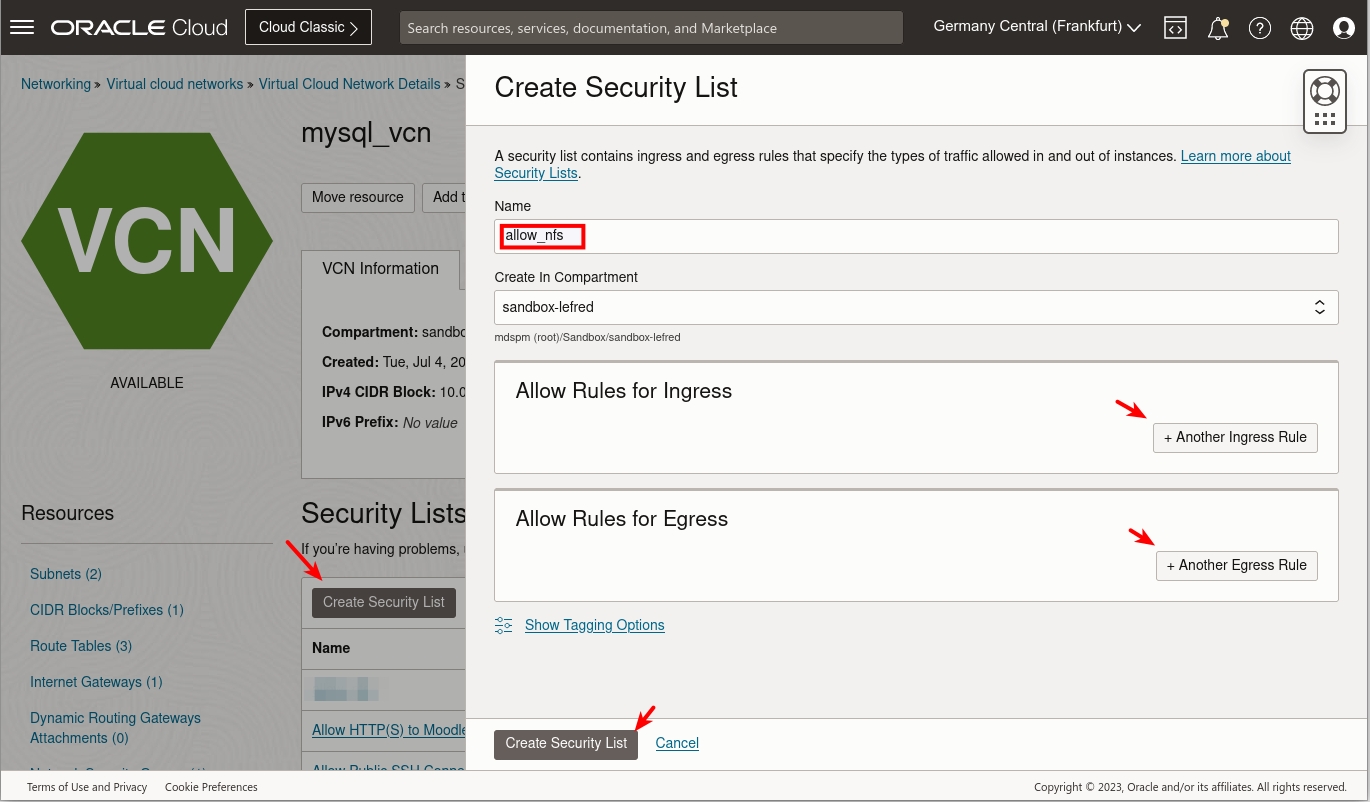Open the navigation hamburger menu
Screen dimensions: 1370x802
(21, 26)
